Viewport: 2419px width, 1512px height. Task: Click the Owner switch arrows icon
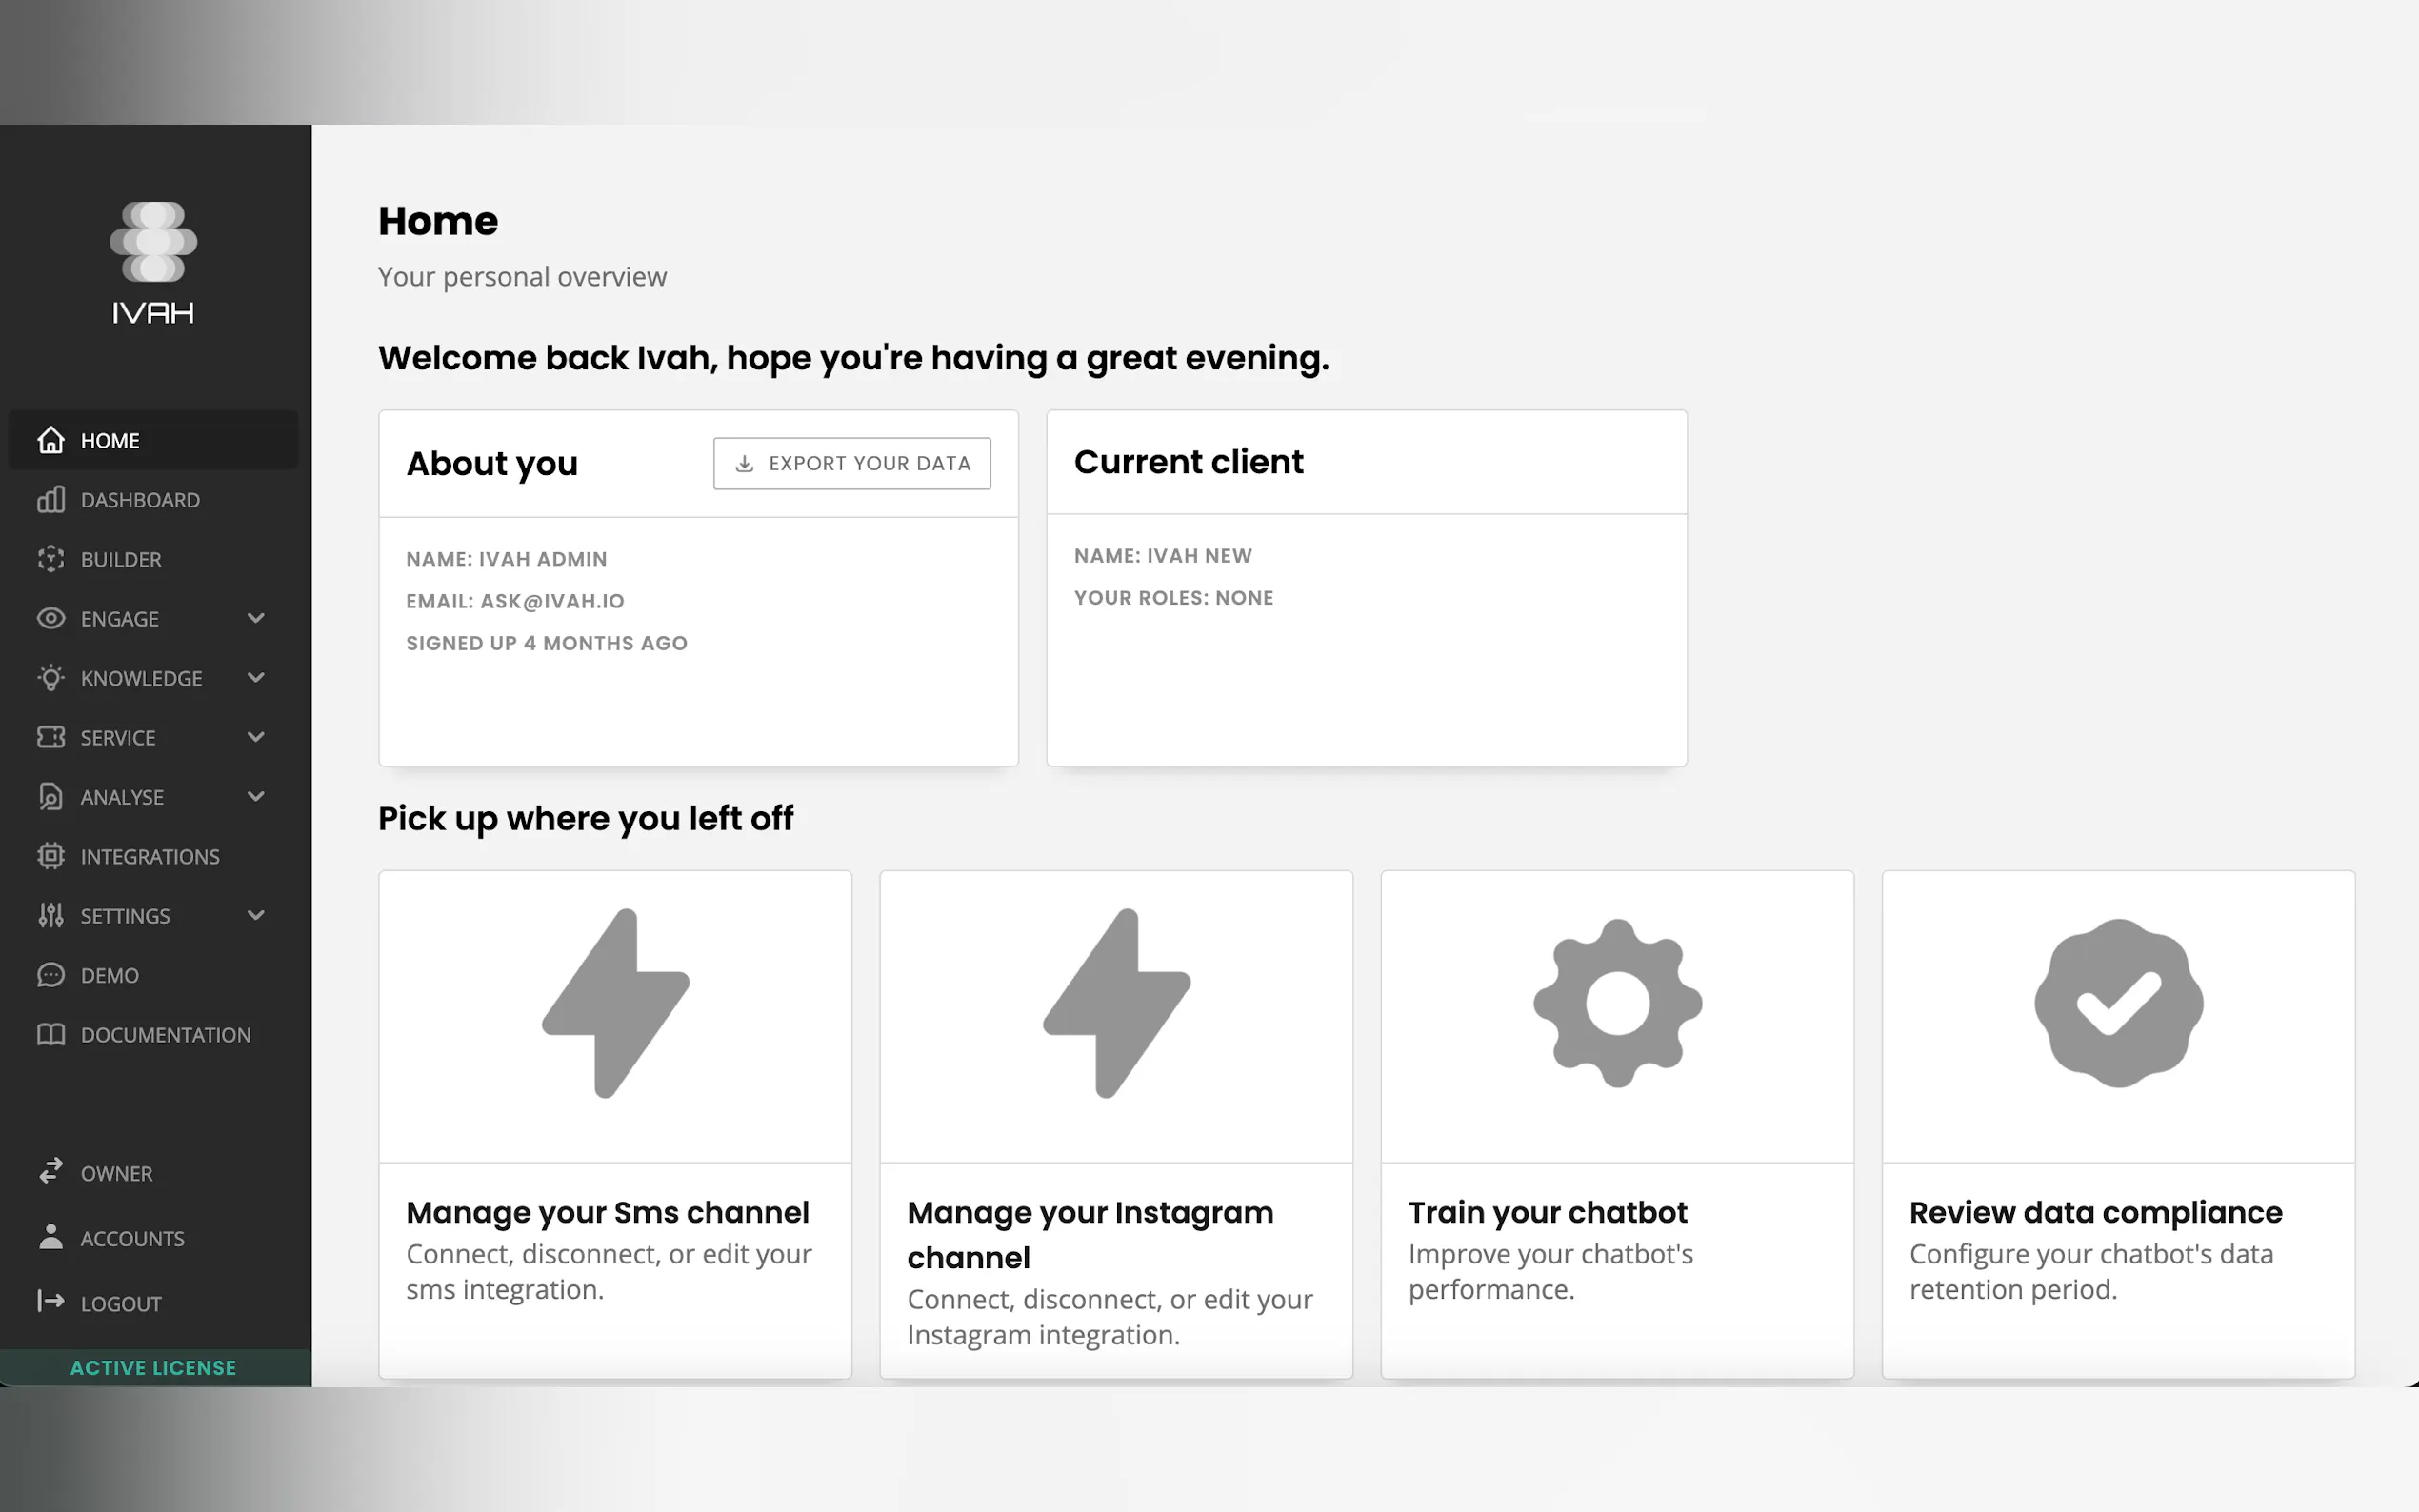click(51, 1171)
